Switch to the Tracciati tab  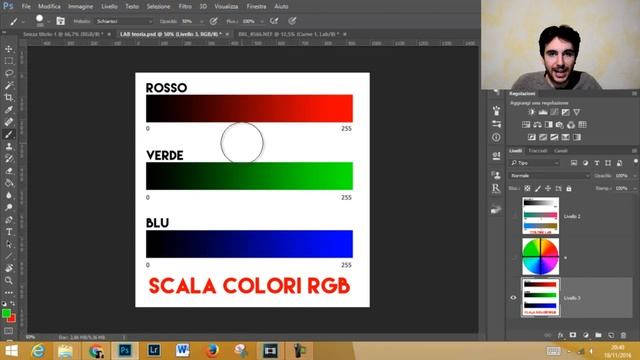[538, 151]
